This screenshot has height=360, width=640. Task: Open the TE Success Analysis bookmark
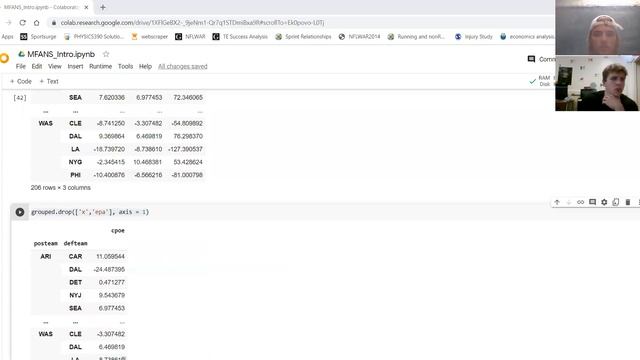coord(240,37)
